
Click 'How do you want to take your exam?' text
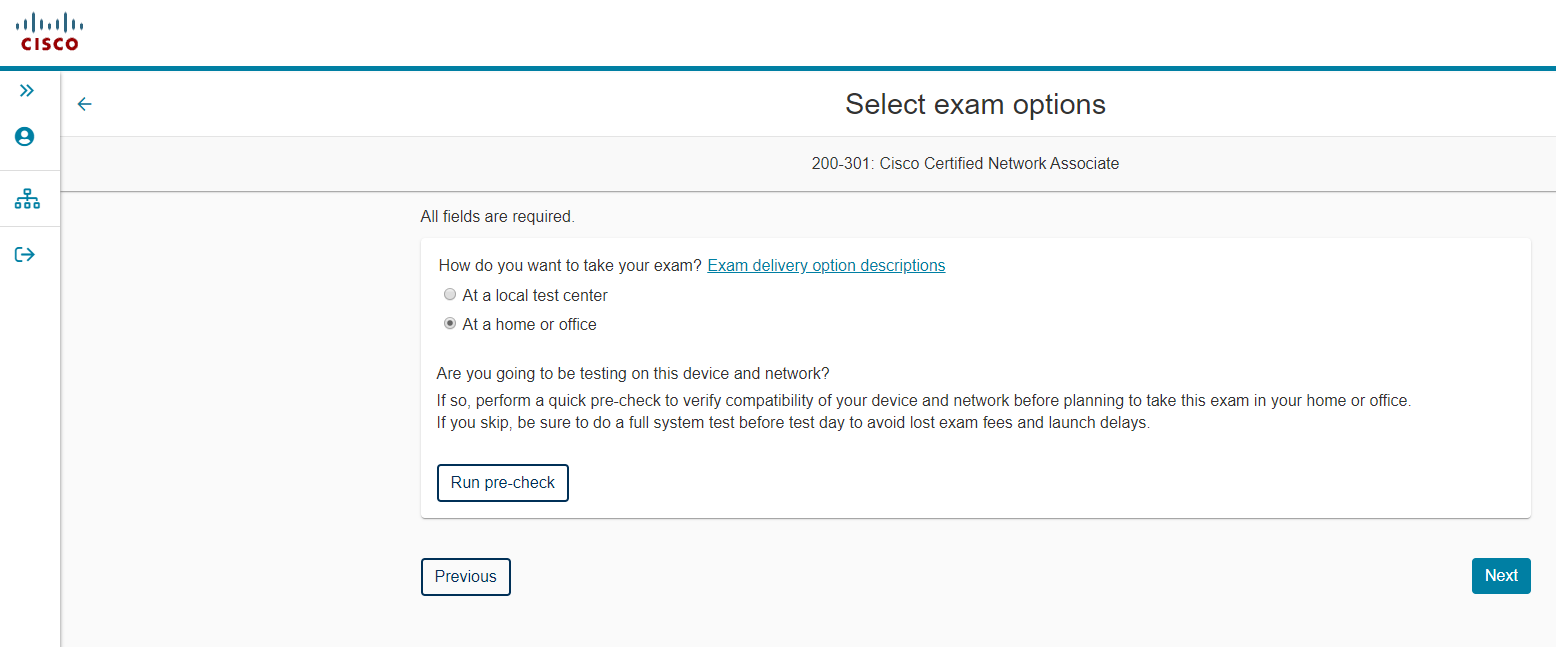coord(570,266)
